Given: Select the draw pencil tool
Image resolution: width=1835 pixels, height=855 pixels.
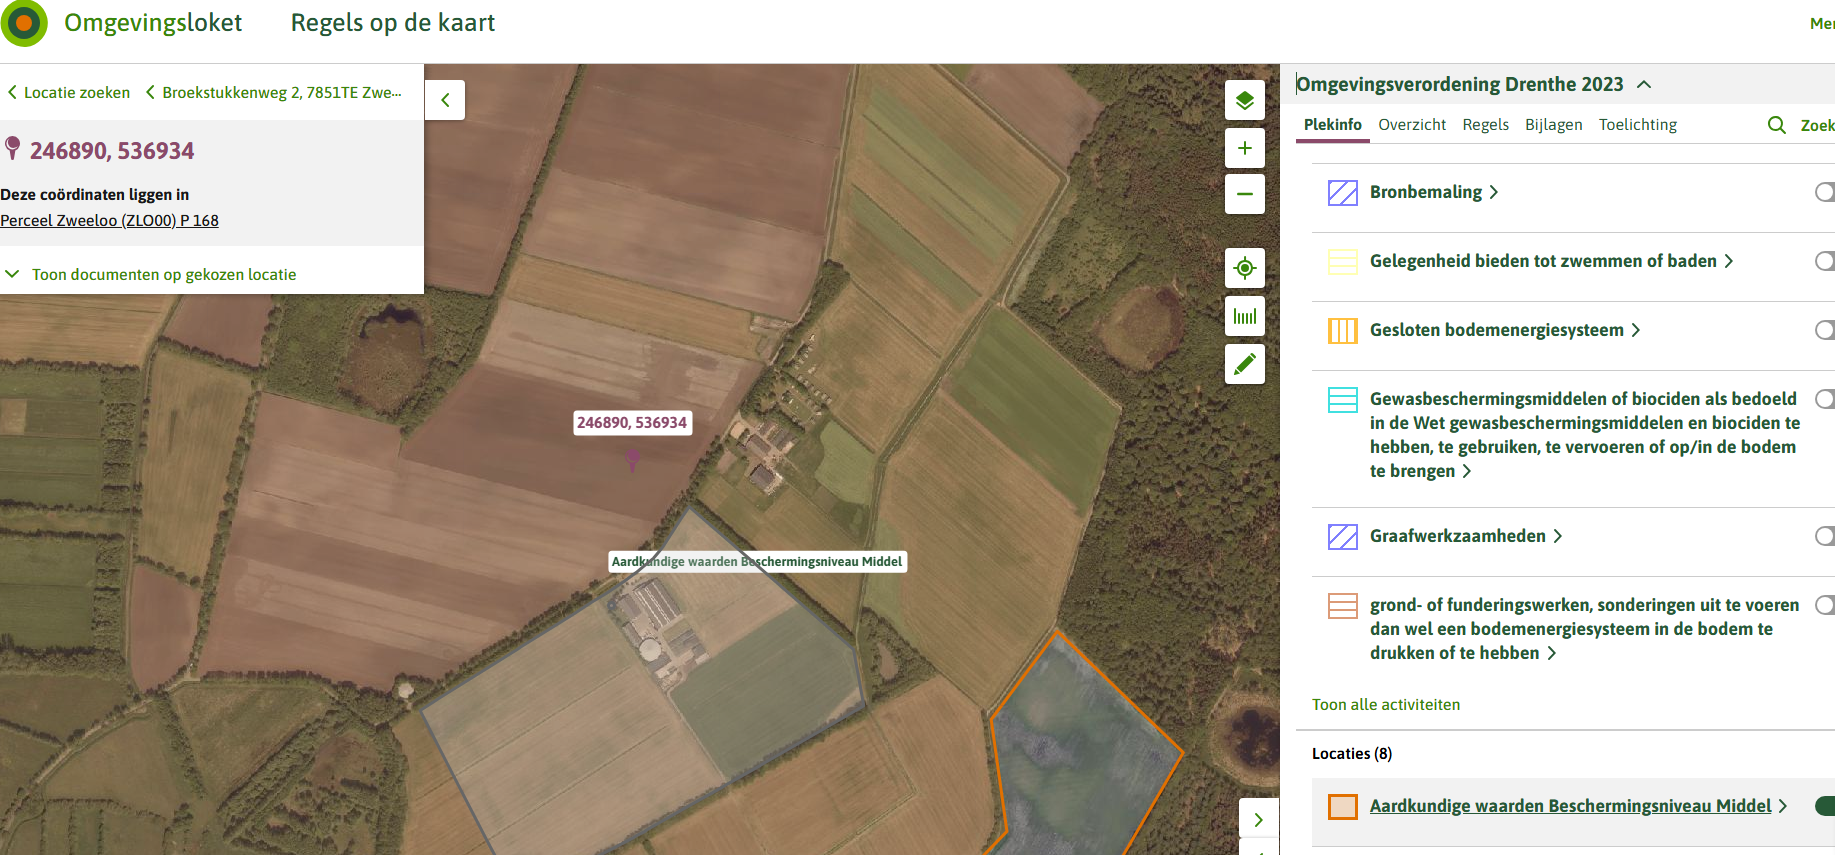Looking at the screenshot, I should coord(1245,364).
